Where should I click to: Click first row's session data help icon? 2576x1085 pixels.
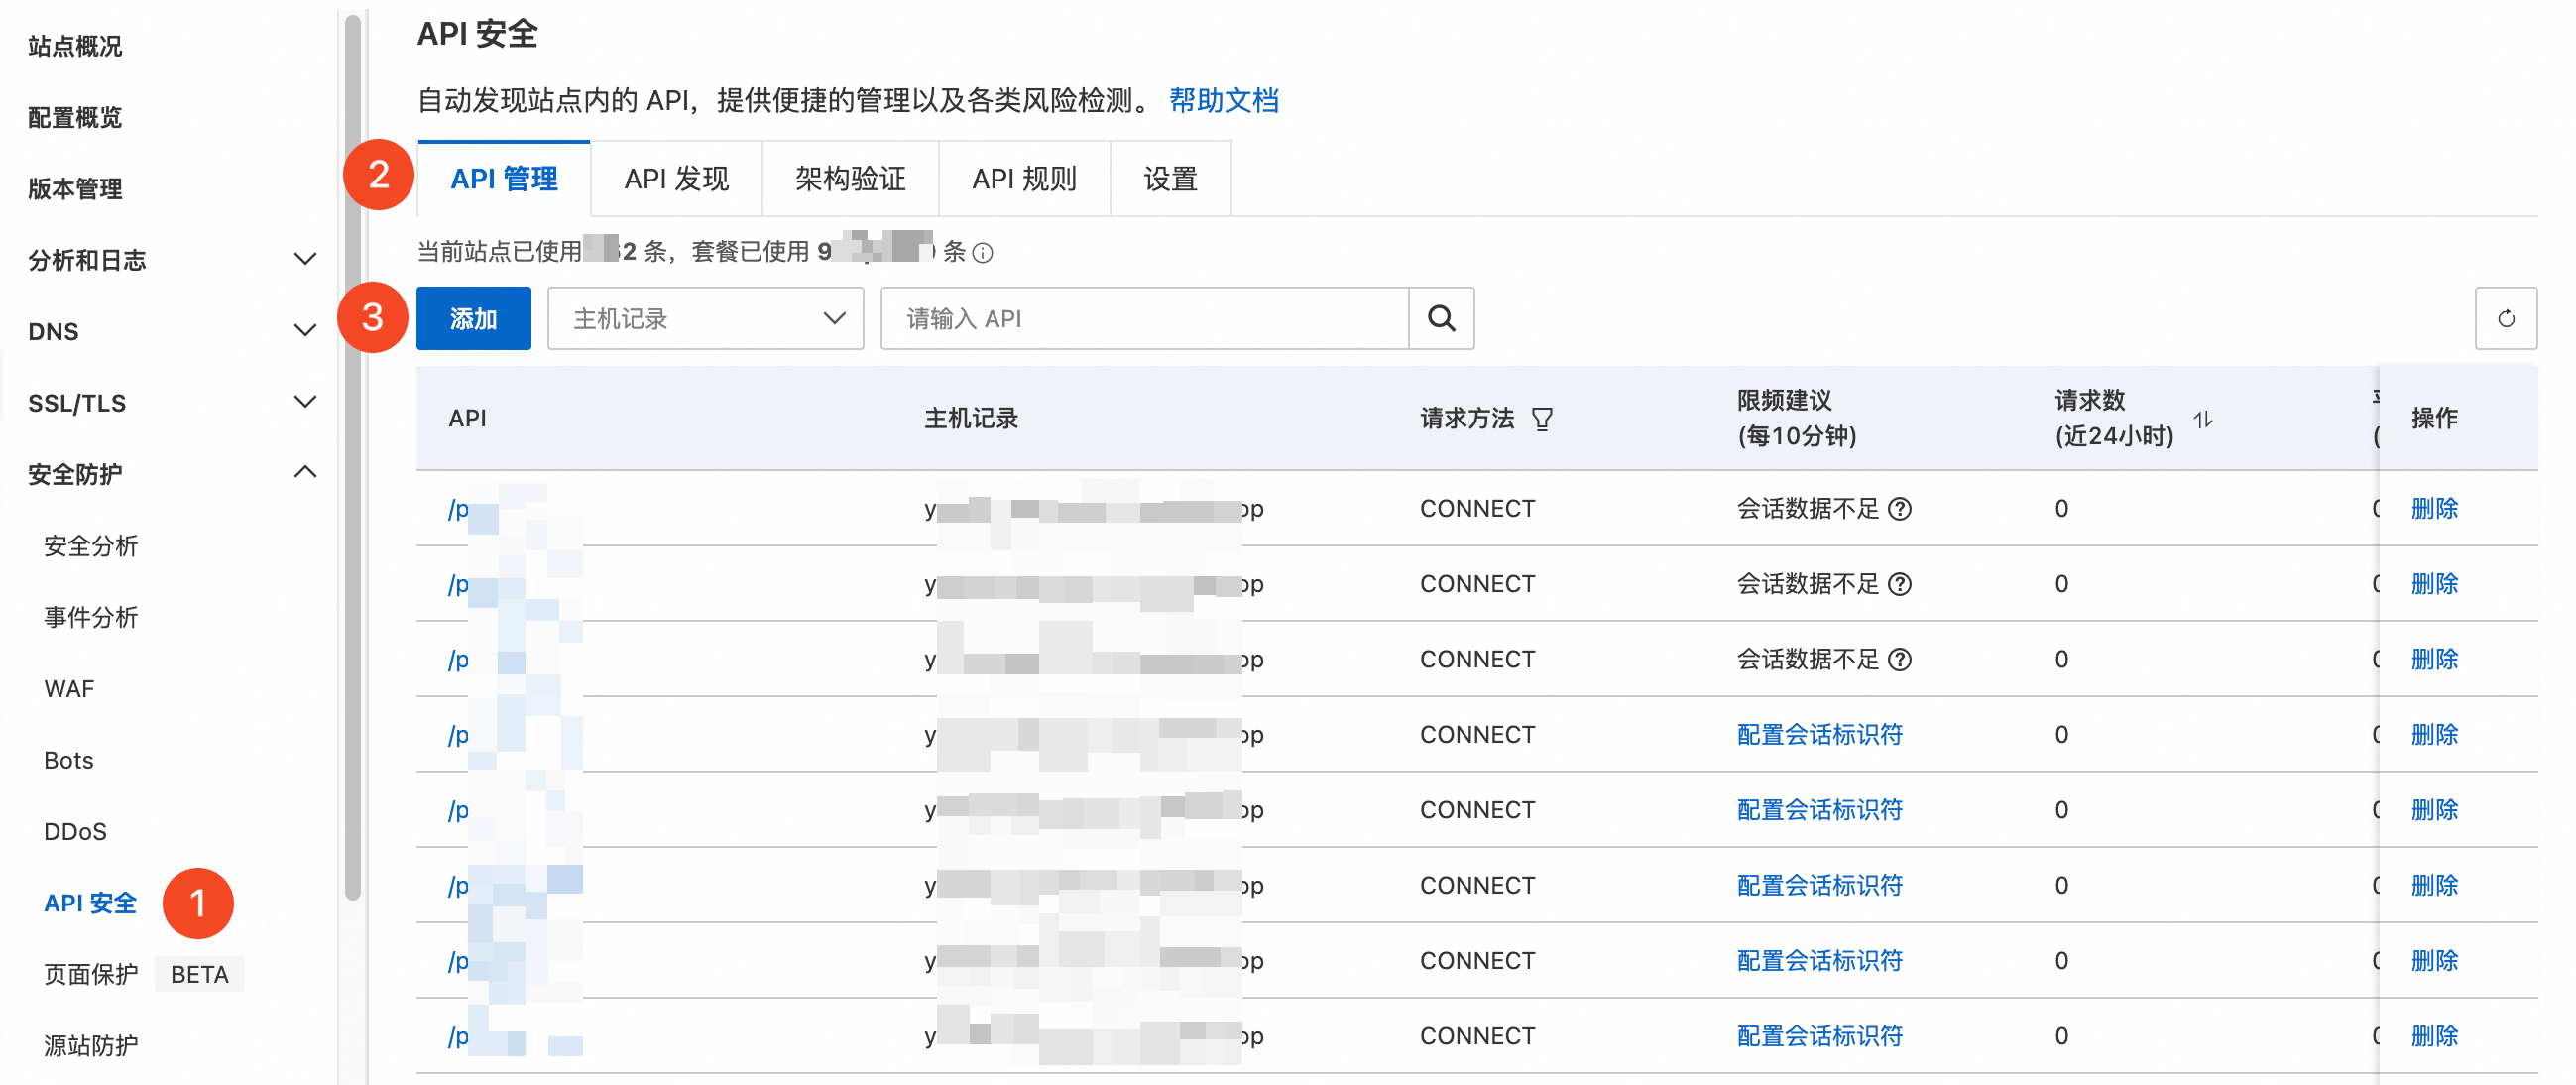coord(1899,509)
